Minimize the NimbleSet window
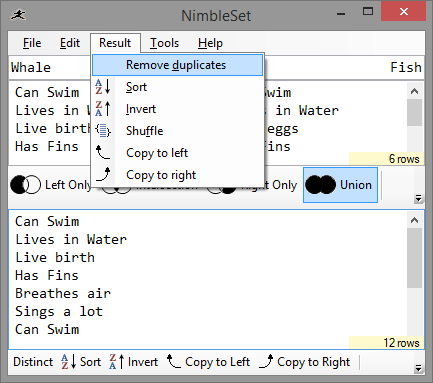433x383 pixels. [x=341, y=13]
